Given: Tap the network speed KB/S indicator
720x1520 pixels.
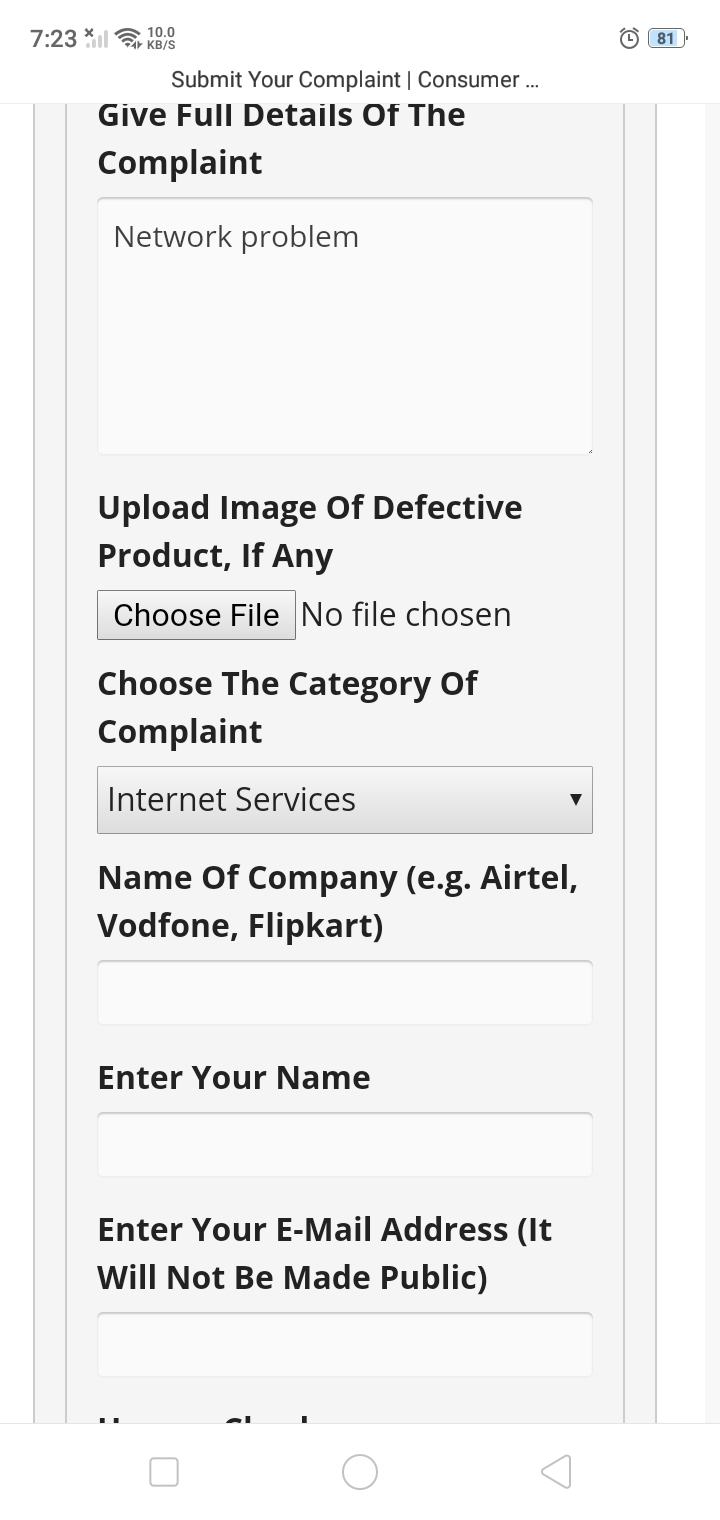Looking at the screenshot, I should pyautogui.click(x=161, y=39).
